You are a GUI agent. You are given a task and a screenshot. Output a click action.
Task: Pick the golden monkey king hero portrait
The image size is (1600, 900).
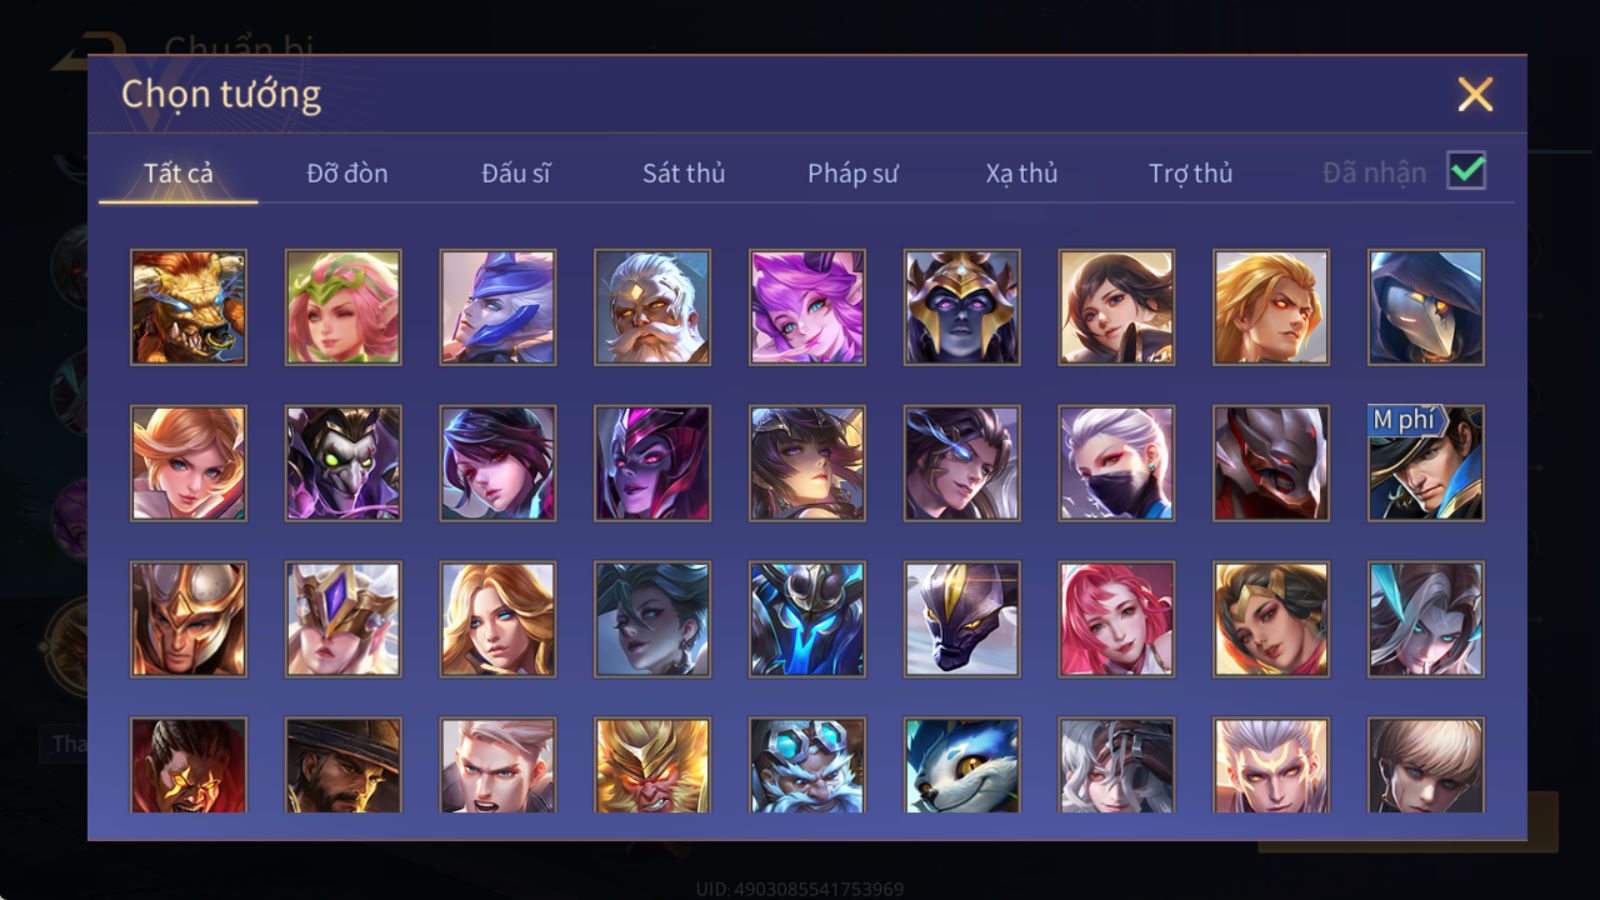pyautogui.click(x=652, y=765)
